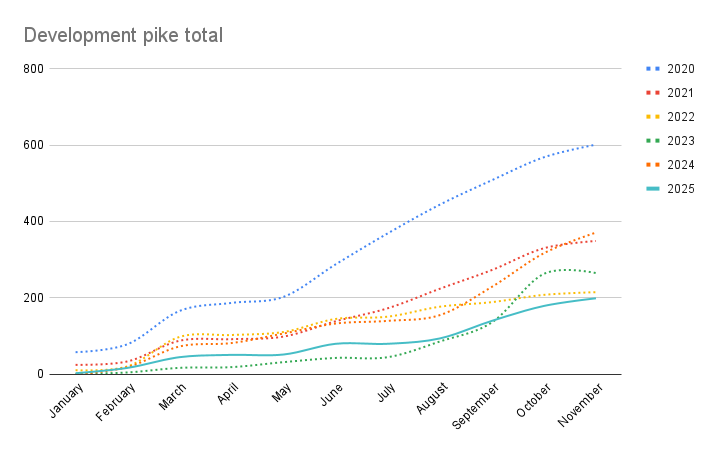The width and height of the screenshot is (718, 451).
Task: Select the 2022 yellow legend marker
Action: [x=654, y=117]
